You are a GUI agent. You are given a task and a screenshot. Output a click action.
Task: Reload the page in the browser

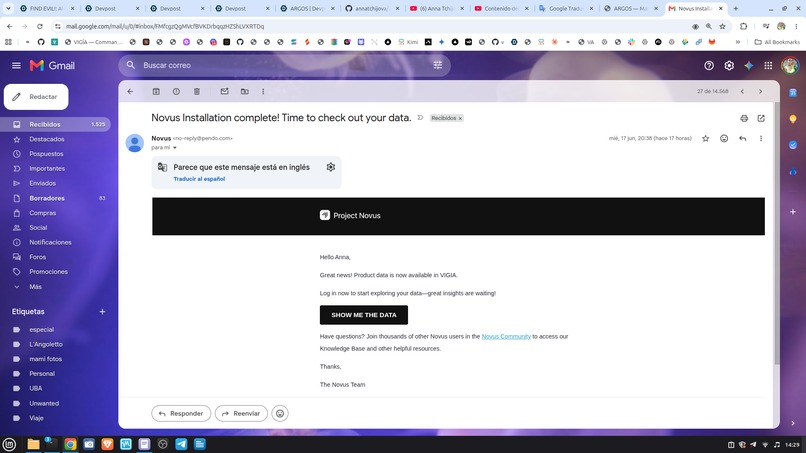point(40,26)
